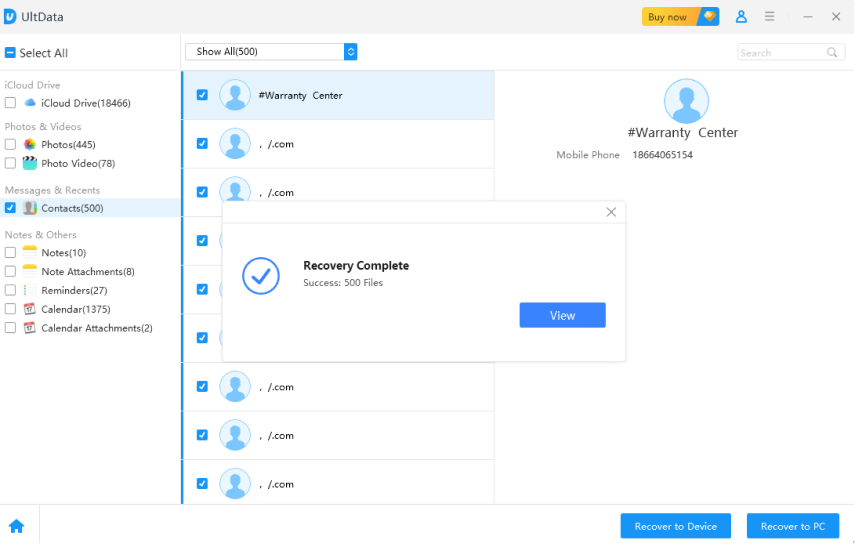Image resolution: width=855 pixels, height=544 pixels.
Task: Uncheck the Contacts(500) checkbox
Action: pos(10,208)
